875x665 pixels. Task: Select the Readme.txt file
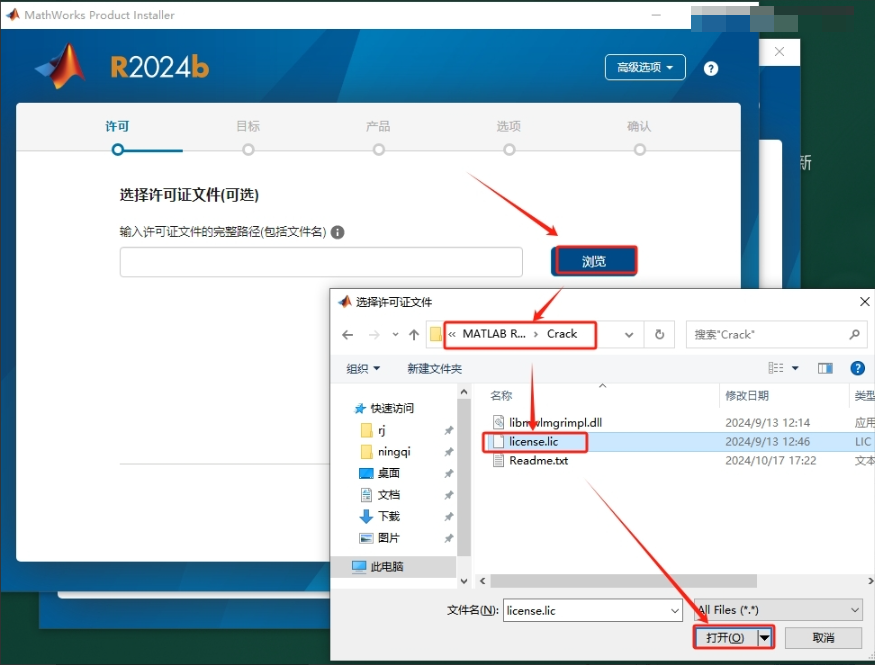tap(539, 461)
